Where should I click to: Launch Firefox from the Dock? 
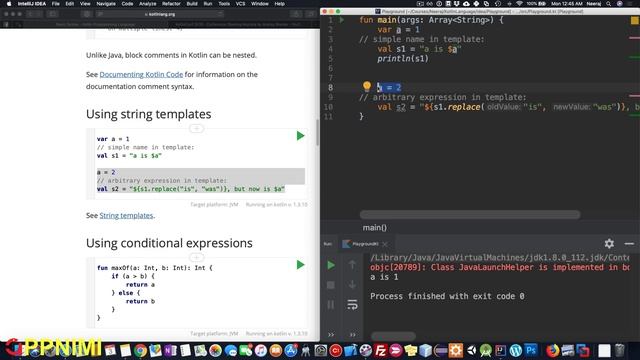pos(552,351)
